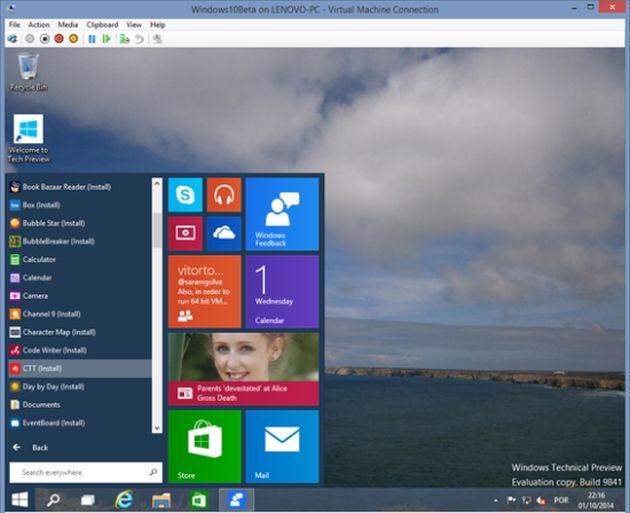Open Store from taskbar
This screenshot has height=513, width=630.
tap(199, 500)
